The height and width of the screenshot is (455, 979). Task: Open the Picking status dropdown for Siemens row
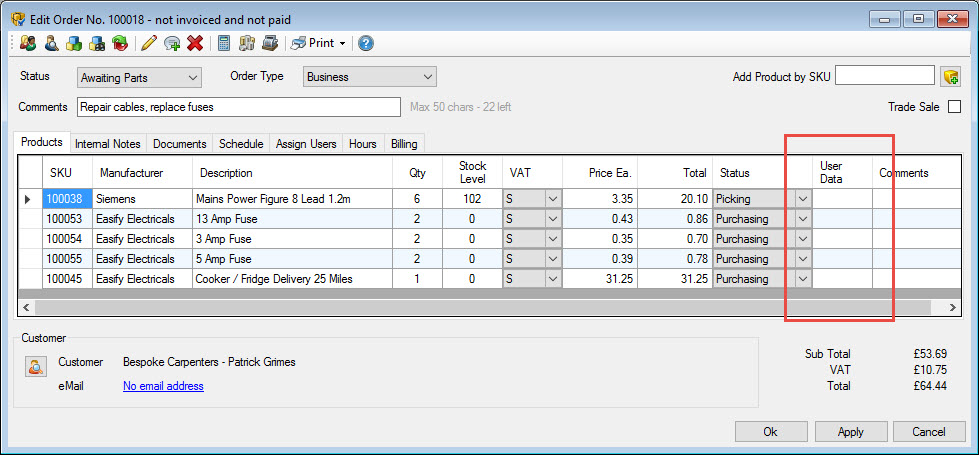[x=803, y=199]
